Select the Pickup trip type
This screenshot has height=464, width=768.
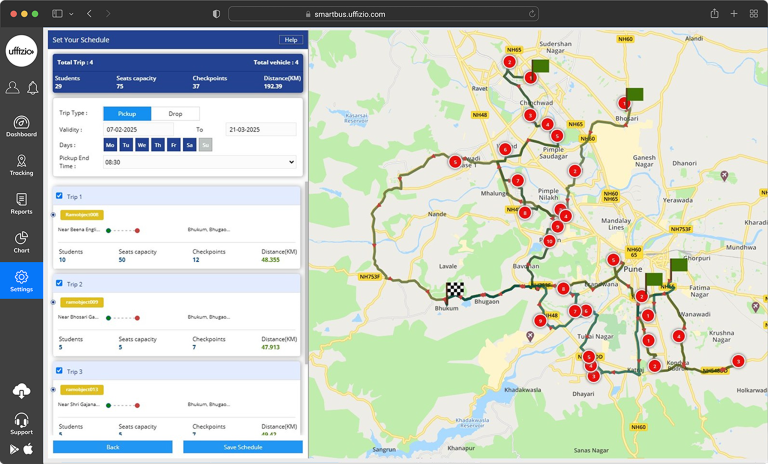tap(127, 114)
